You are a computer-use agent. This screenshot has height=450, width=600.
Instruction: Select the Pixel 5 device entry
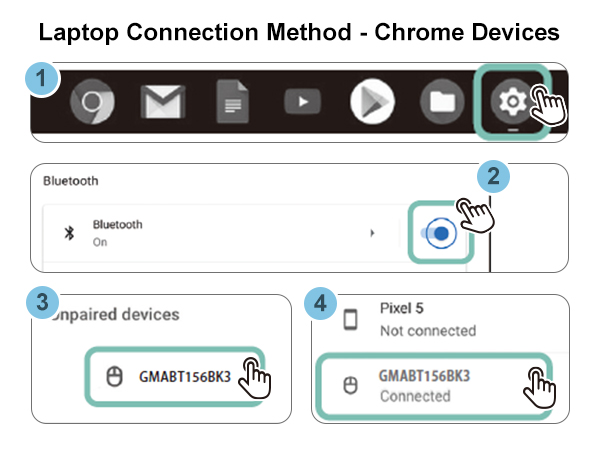440,320
